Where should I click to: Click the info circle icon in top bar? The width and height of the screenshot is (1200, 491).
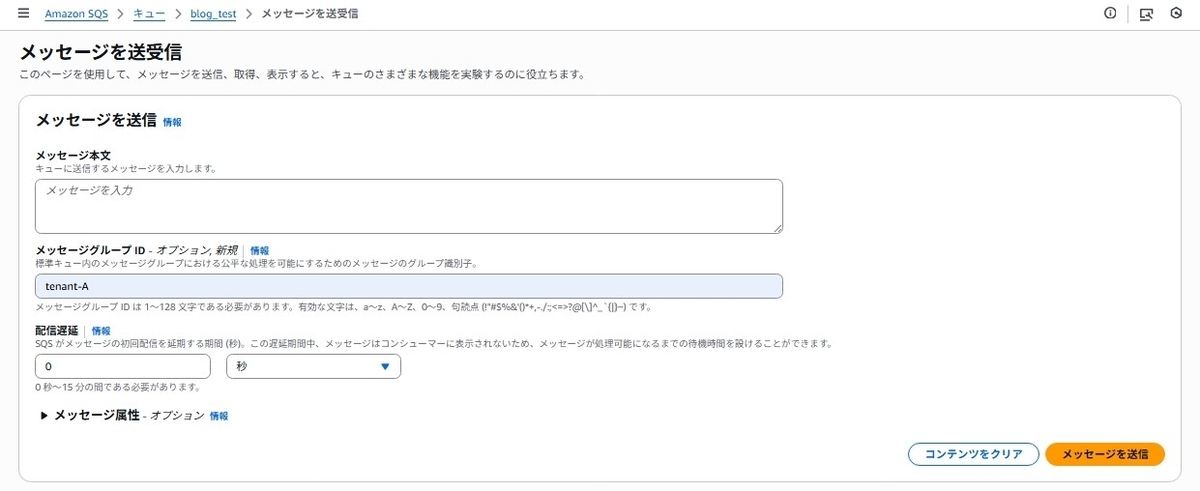point(1110,14)
